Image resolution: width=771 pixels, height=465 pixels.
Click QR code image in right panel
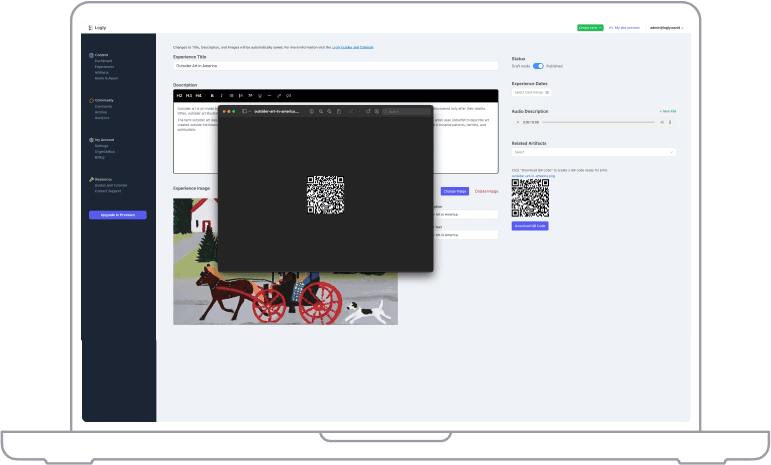pos(530,198)
